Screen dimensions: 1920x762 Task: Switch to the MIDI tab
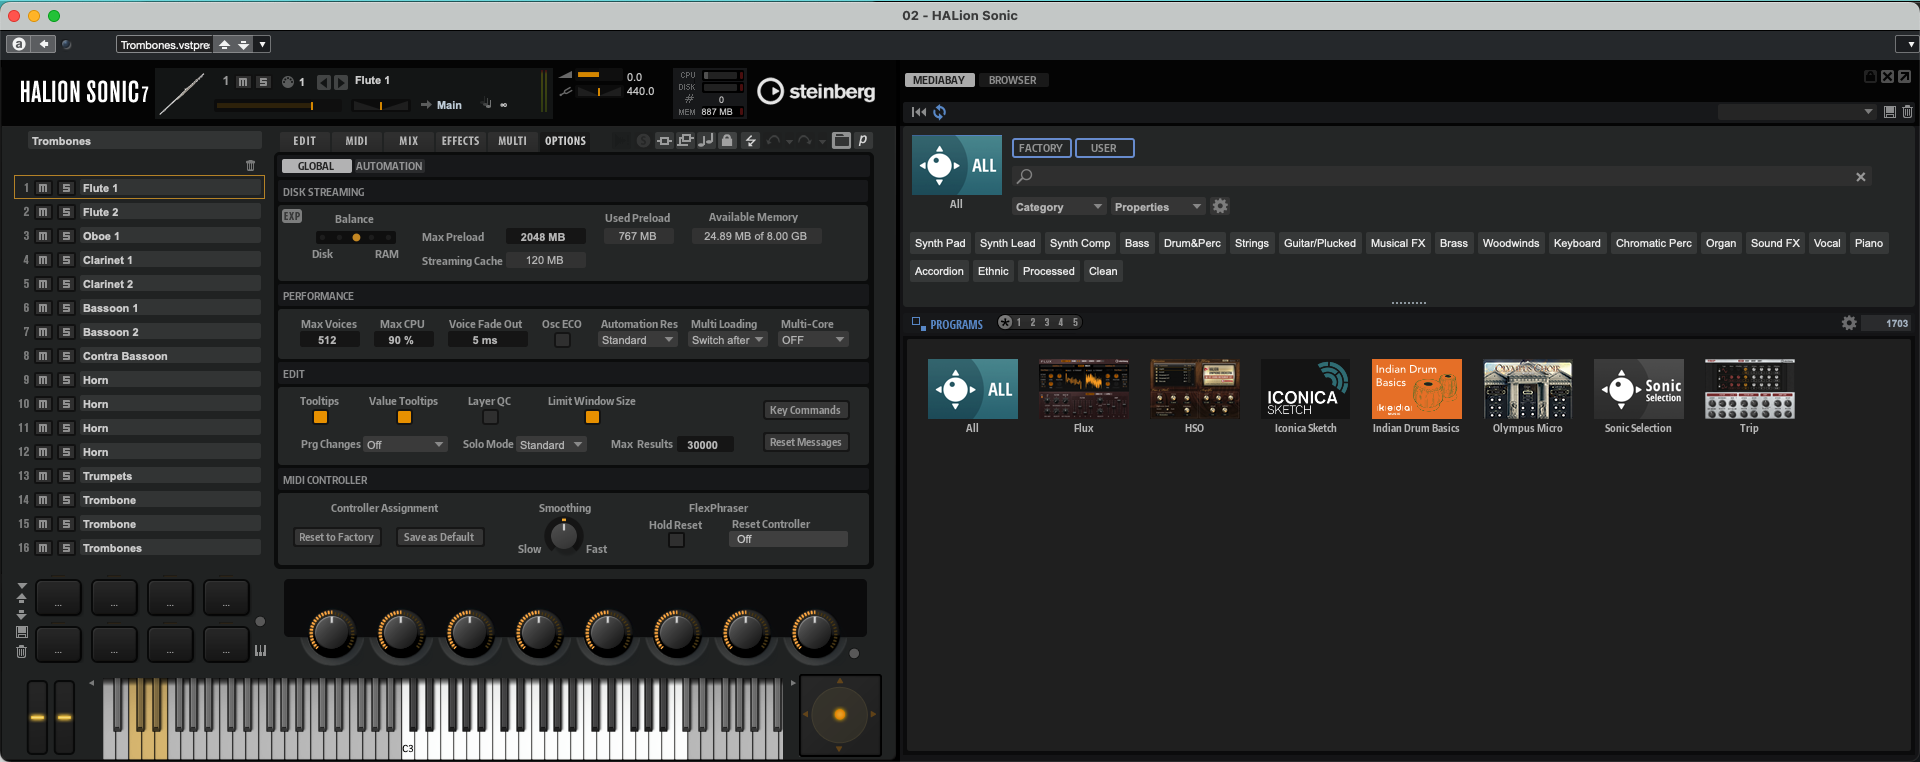click(357, 141)
